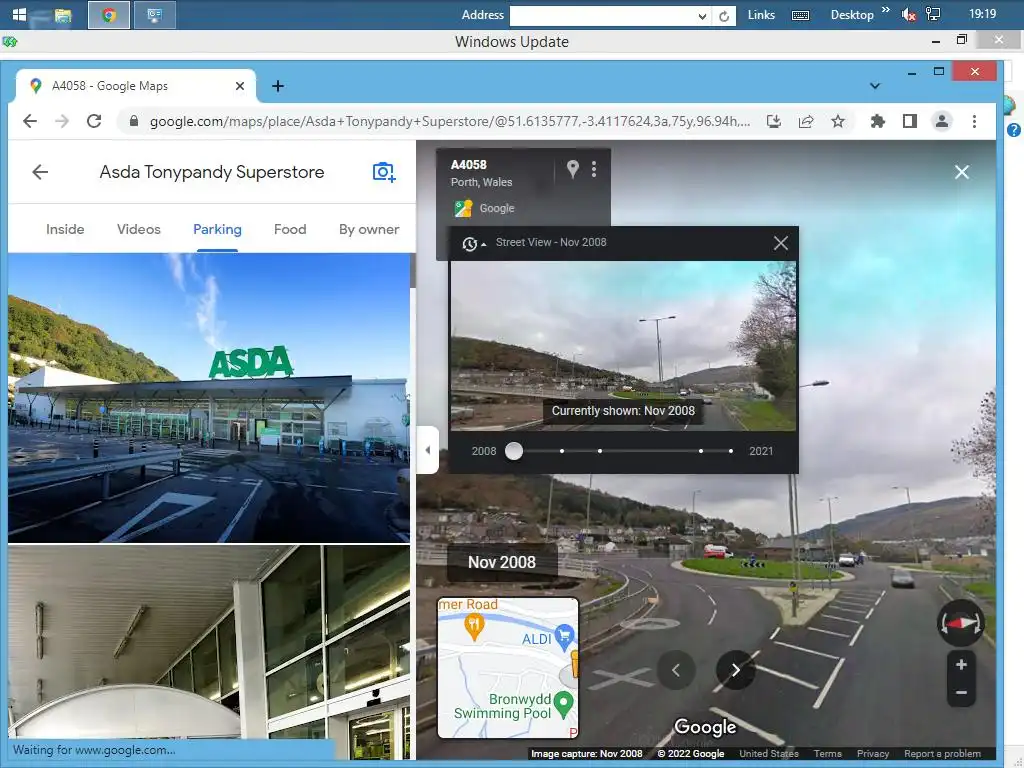
Task: Click the A4058 location pin icon
Action: tap(573, 169)
